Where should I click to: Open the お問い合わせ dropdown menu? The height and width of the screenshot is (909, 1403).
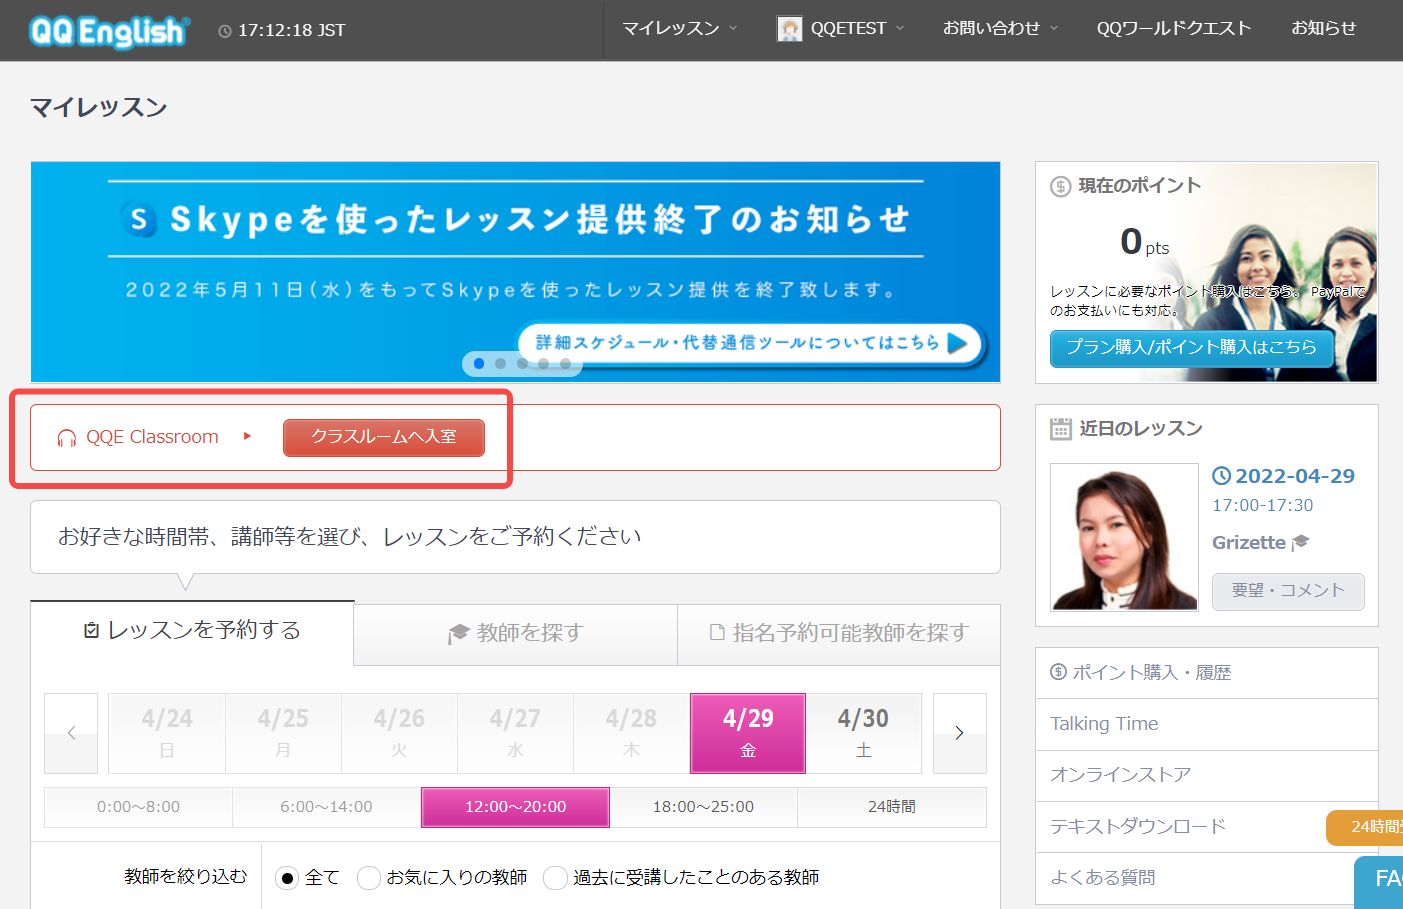click(1000, 29)
